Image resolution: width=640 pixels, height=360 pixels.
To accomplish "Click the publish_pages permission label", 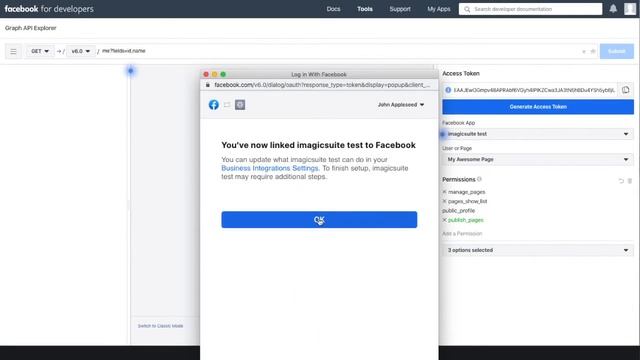I will tap(466, 220).
